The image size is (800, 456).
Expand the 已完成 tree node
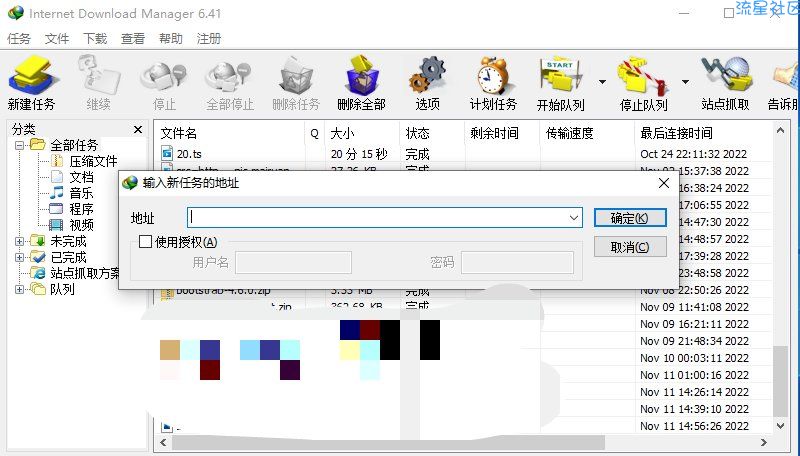pyautogui.click(x=19, y=257)
